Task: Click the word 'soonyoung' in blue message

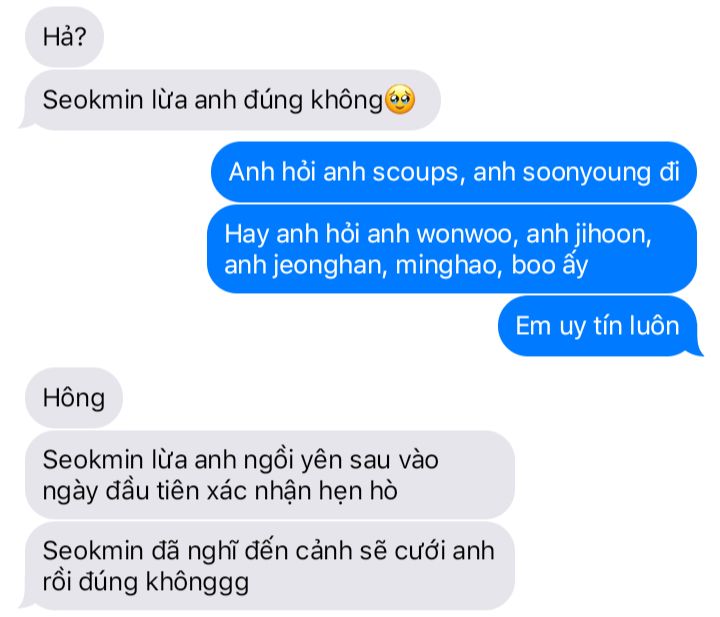Action: pyautogui.click(x=586, y=173)
